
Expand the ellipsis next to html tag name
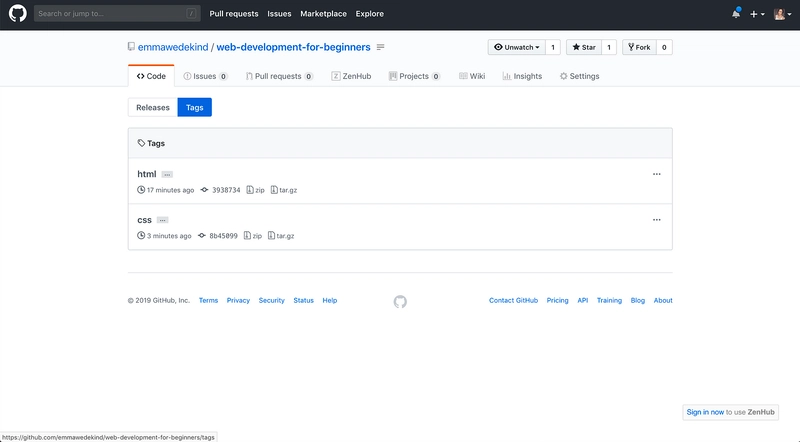(x=167, y=175)
